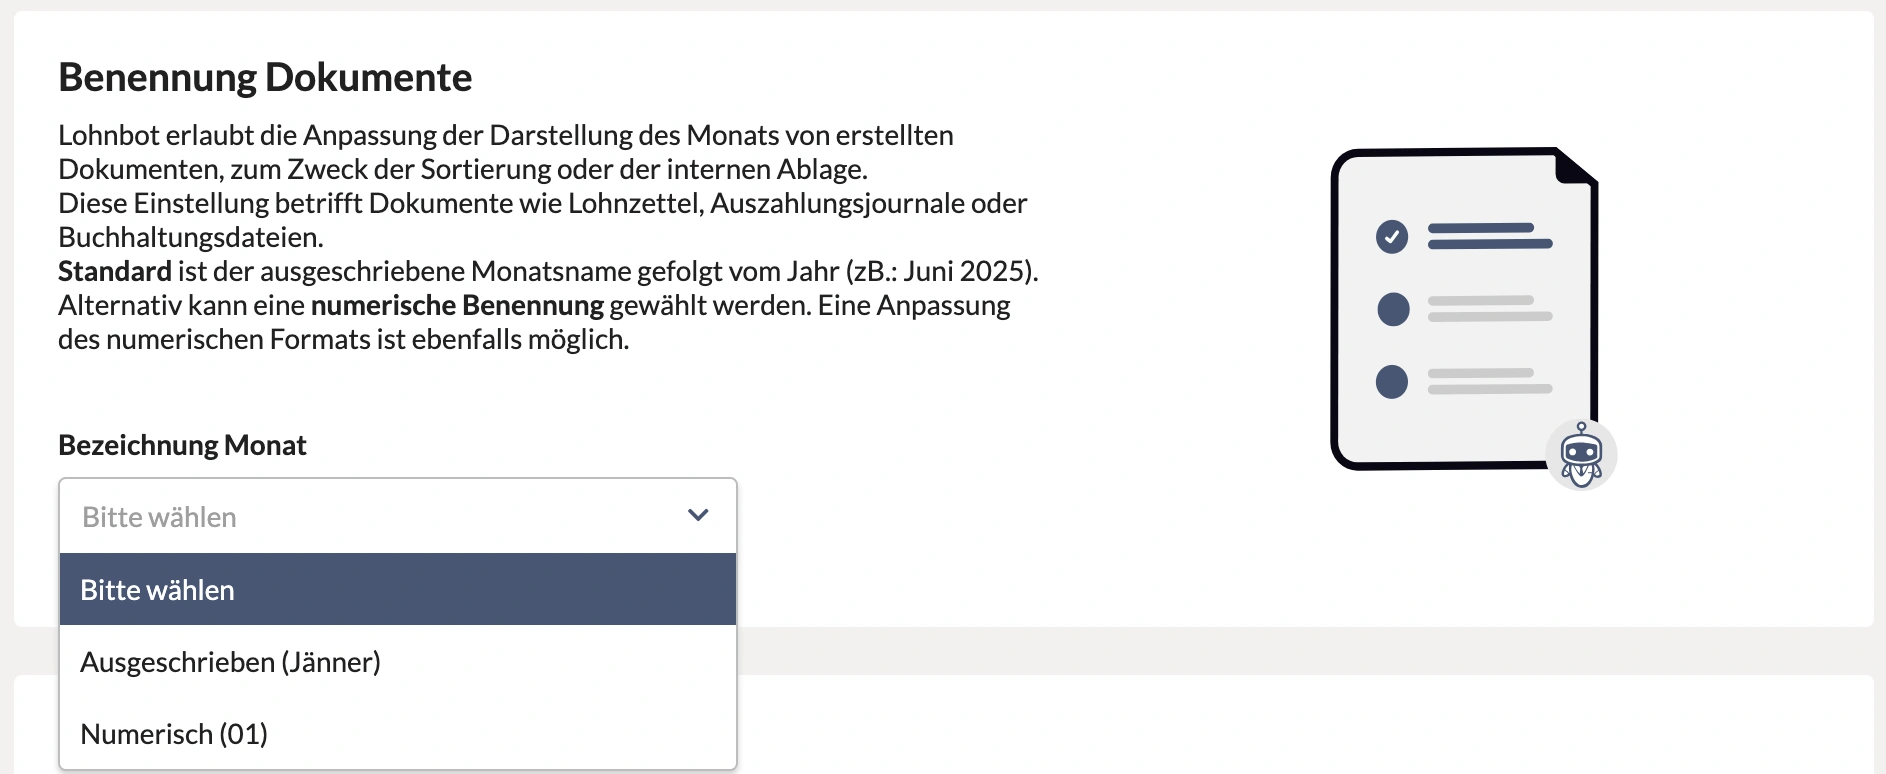Click the Bezeichnung Monat label
The image size is (1886, 774).
click(x=181, y=445)
